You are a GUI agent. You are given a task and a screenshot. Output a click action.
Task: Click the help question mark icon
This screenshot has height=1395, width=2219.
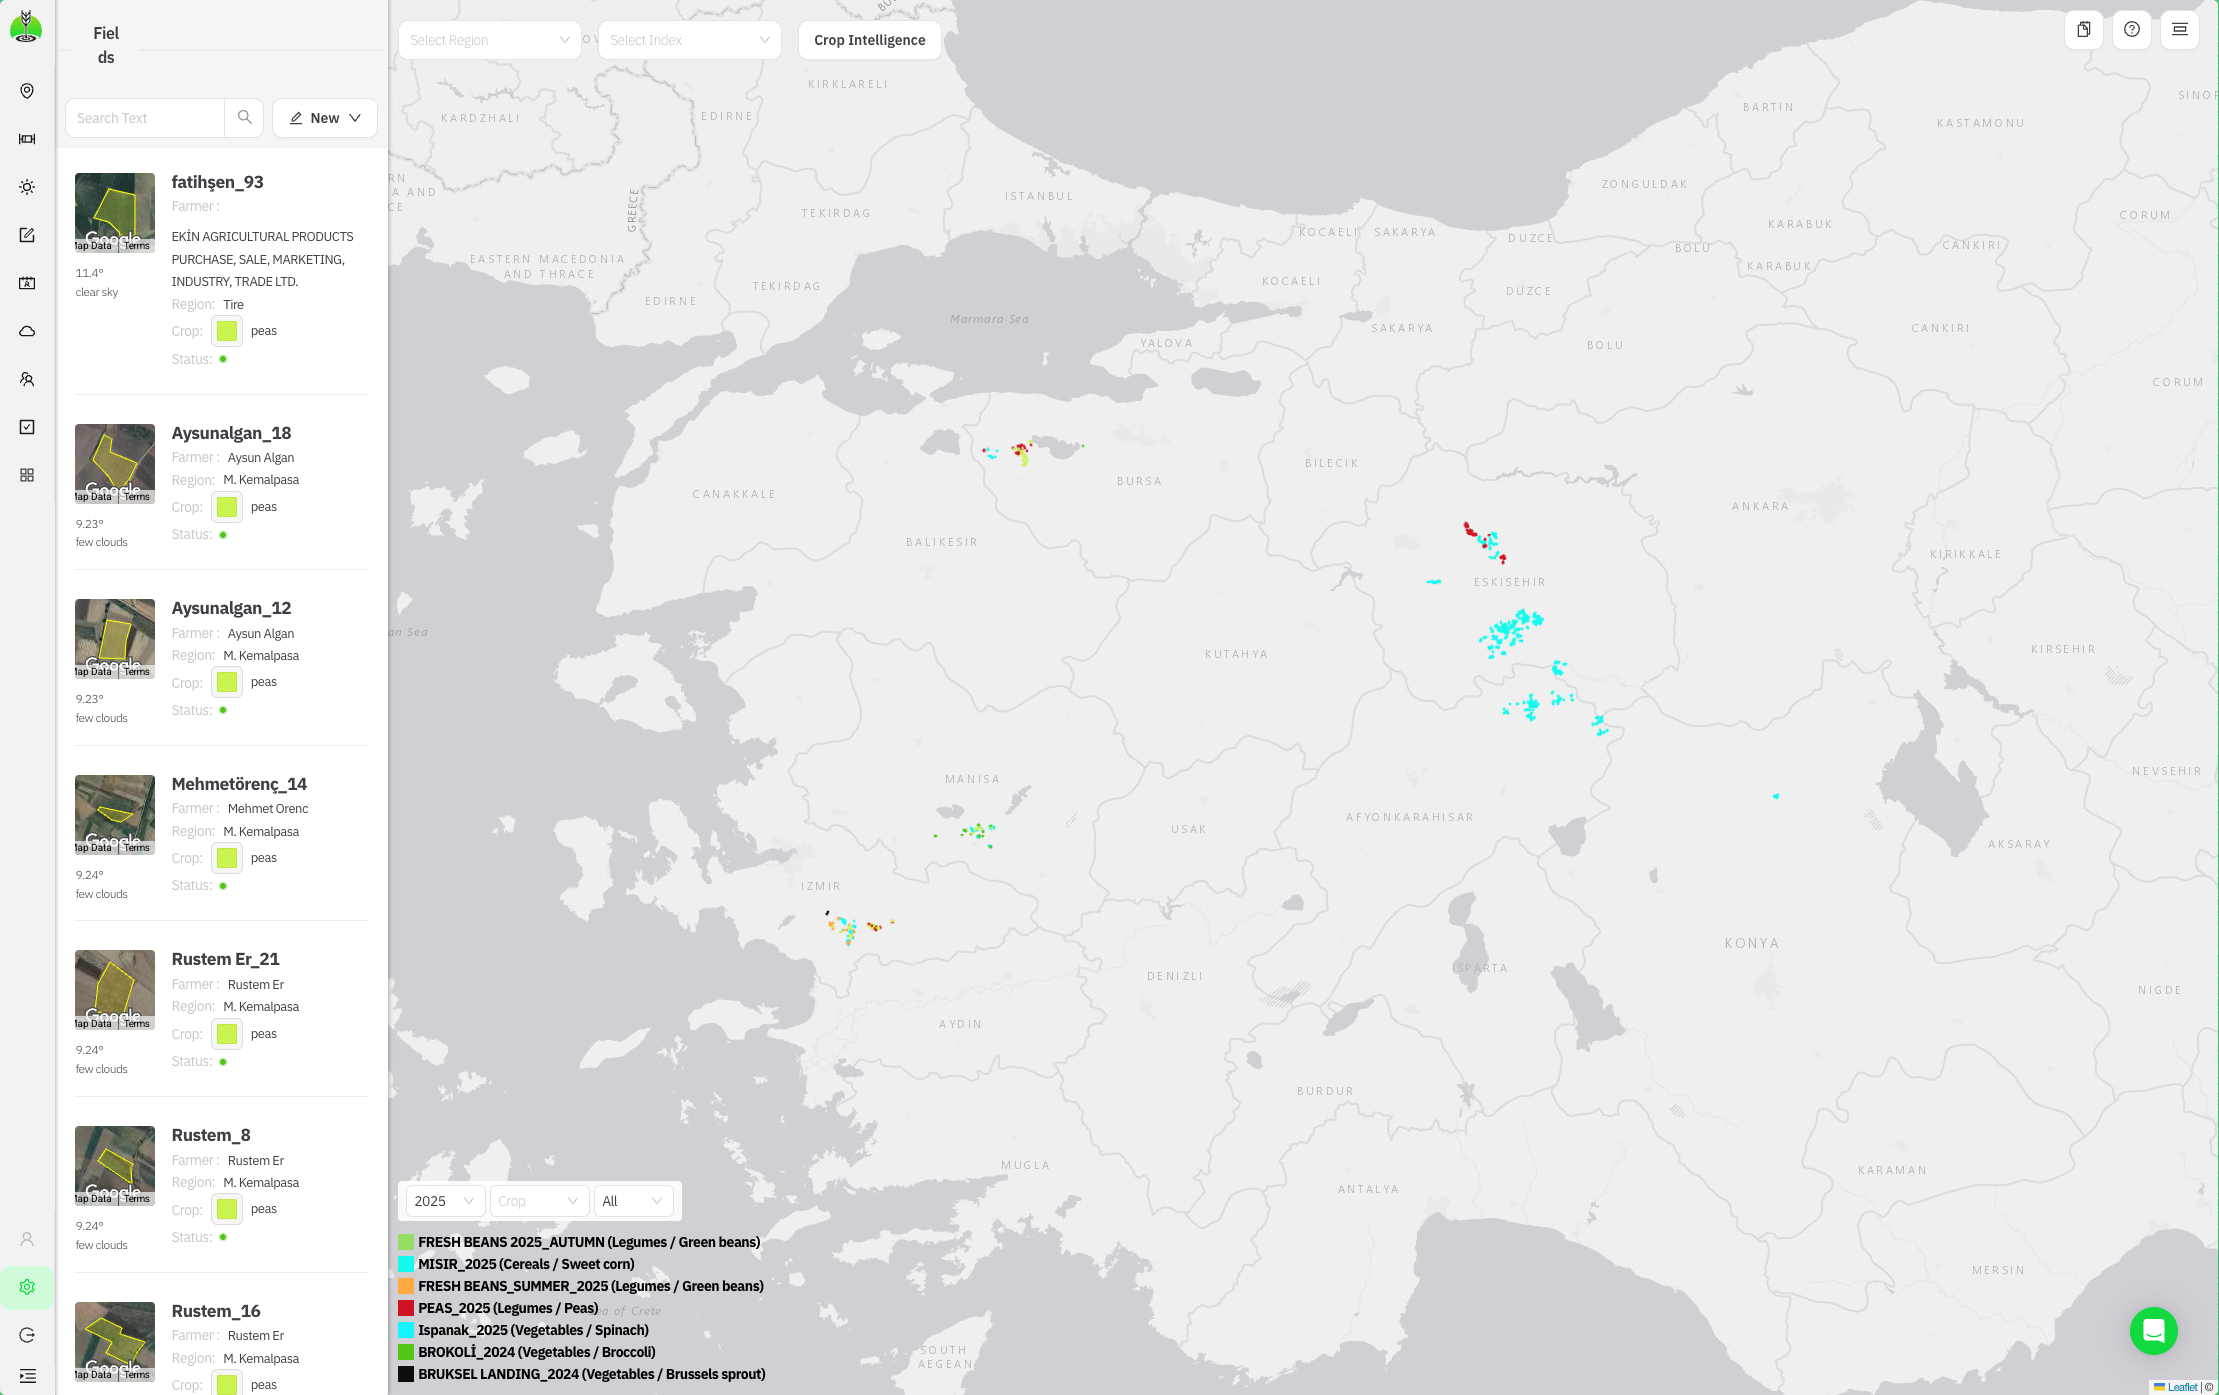click(x=2131, y=29)
